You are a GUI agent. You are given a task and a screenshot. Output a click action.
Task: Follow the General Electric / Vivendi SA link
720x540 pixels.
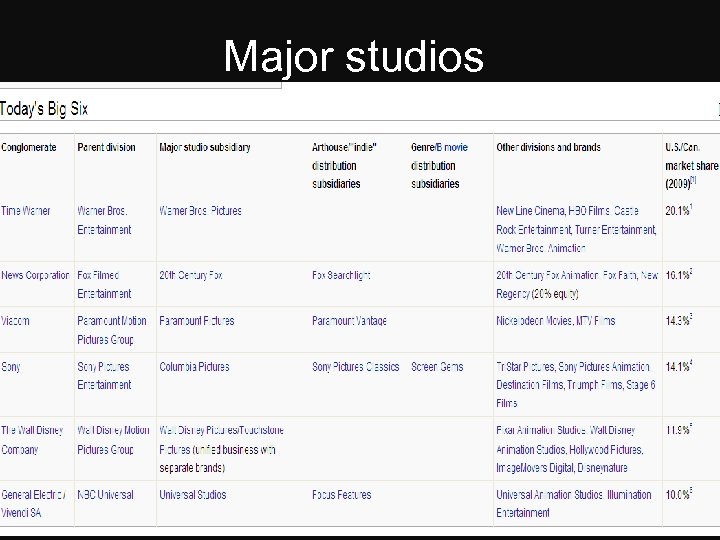[x=33, y=503]
